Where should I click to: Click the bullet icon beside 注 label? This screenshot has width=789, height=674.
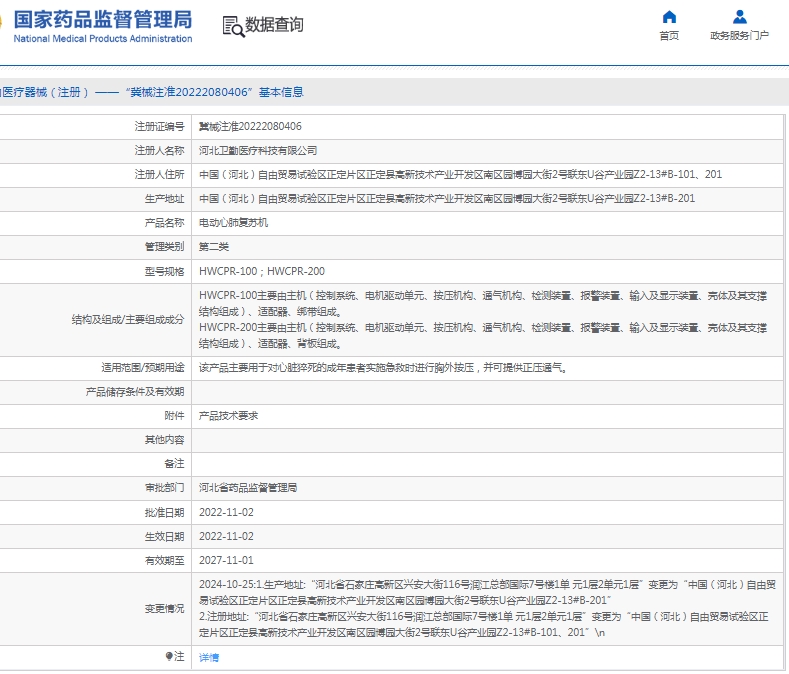169,656
